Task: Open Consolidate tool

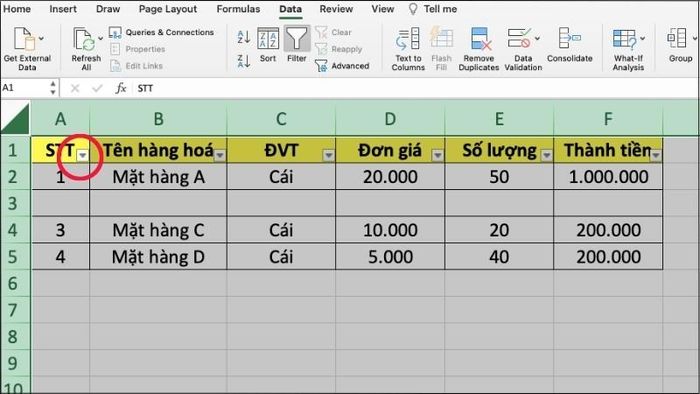Action: point(570,45)
